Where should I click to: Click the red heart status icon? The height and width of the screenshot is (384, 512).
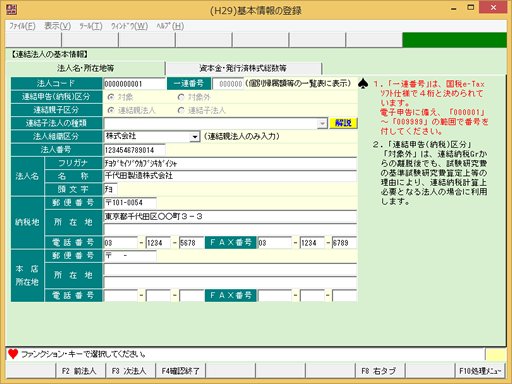(13, 354)
